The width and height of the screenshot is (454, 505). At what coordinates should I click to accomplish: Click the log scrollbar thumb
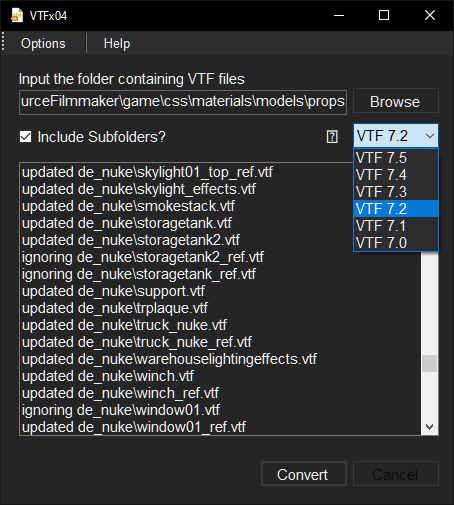tap(429, 363)
